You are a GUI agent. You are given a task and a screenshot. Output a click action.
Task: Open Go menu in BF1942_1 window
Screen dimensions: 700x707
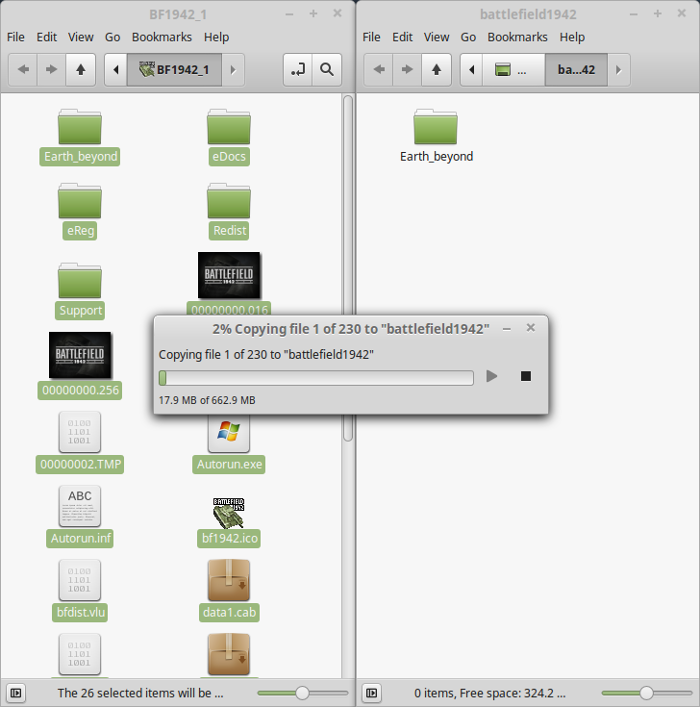click(112, 37)
